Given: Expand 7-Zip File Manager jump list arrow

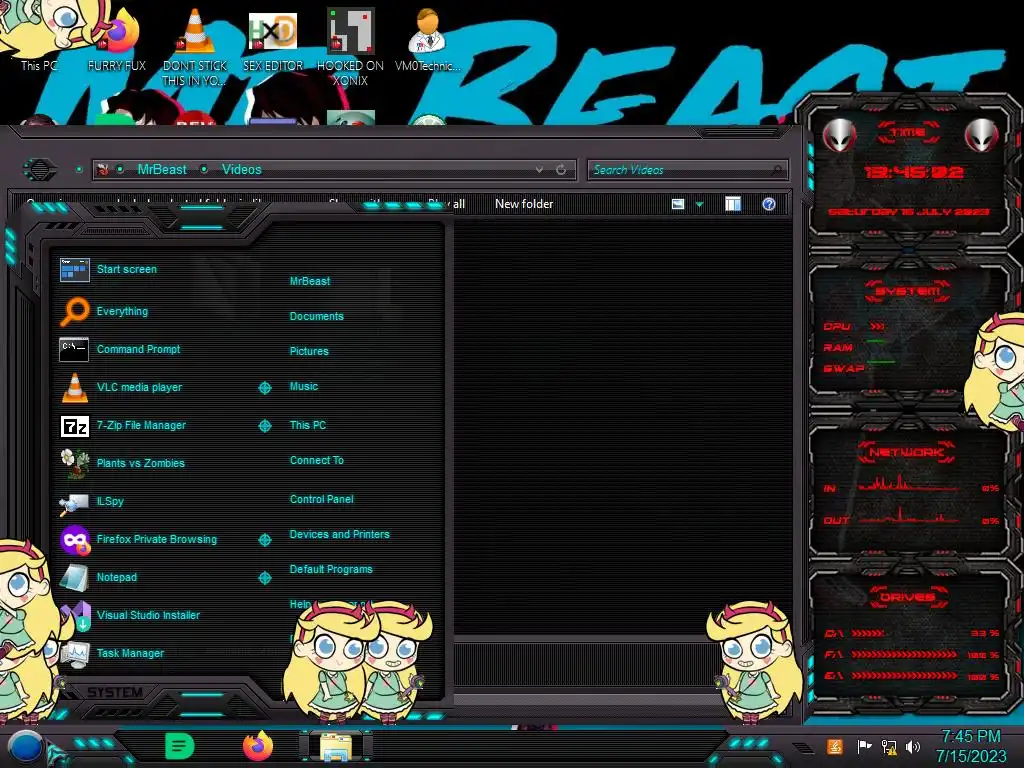Looking at the screenshot, I should (x=265, y=426).
